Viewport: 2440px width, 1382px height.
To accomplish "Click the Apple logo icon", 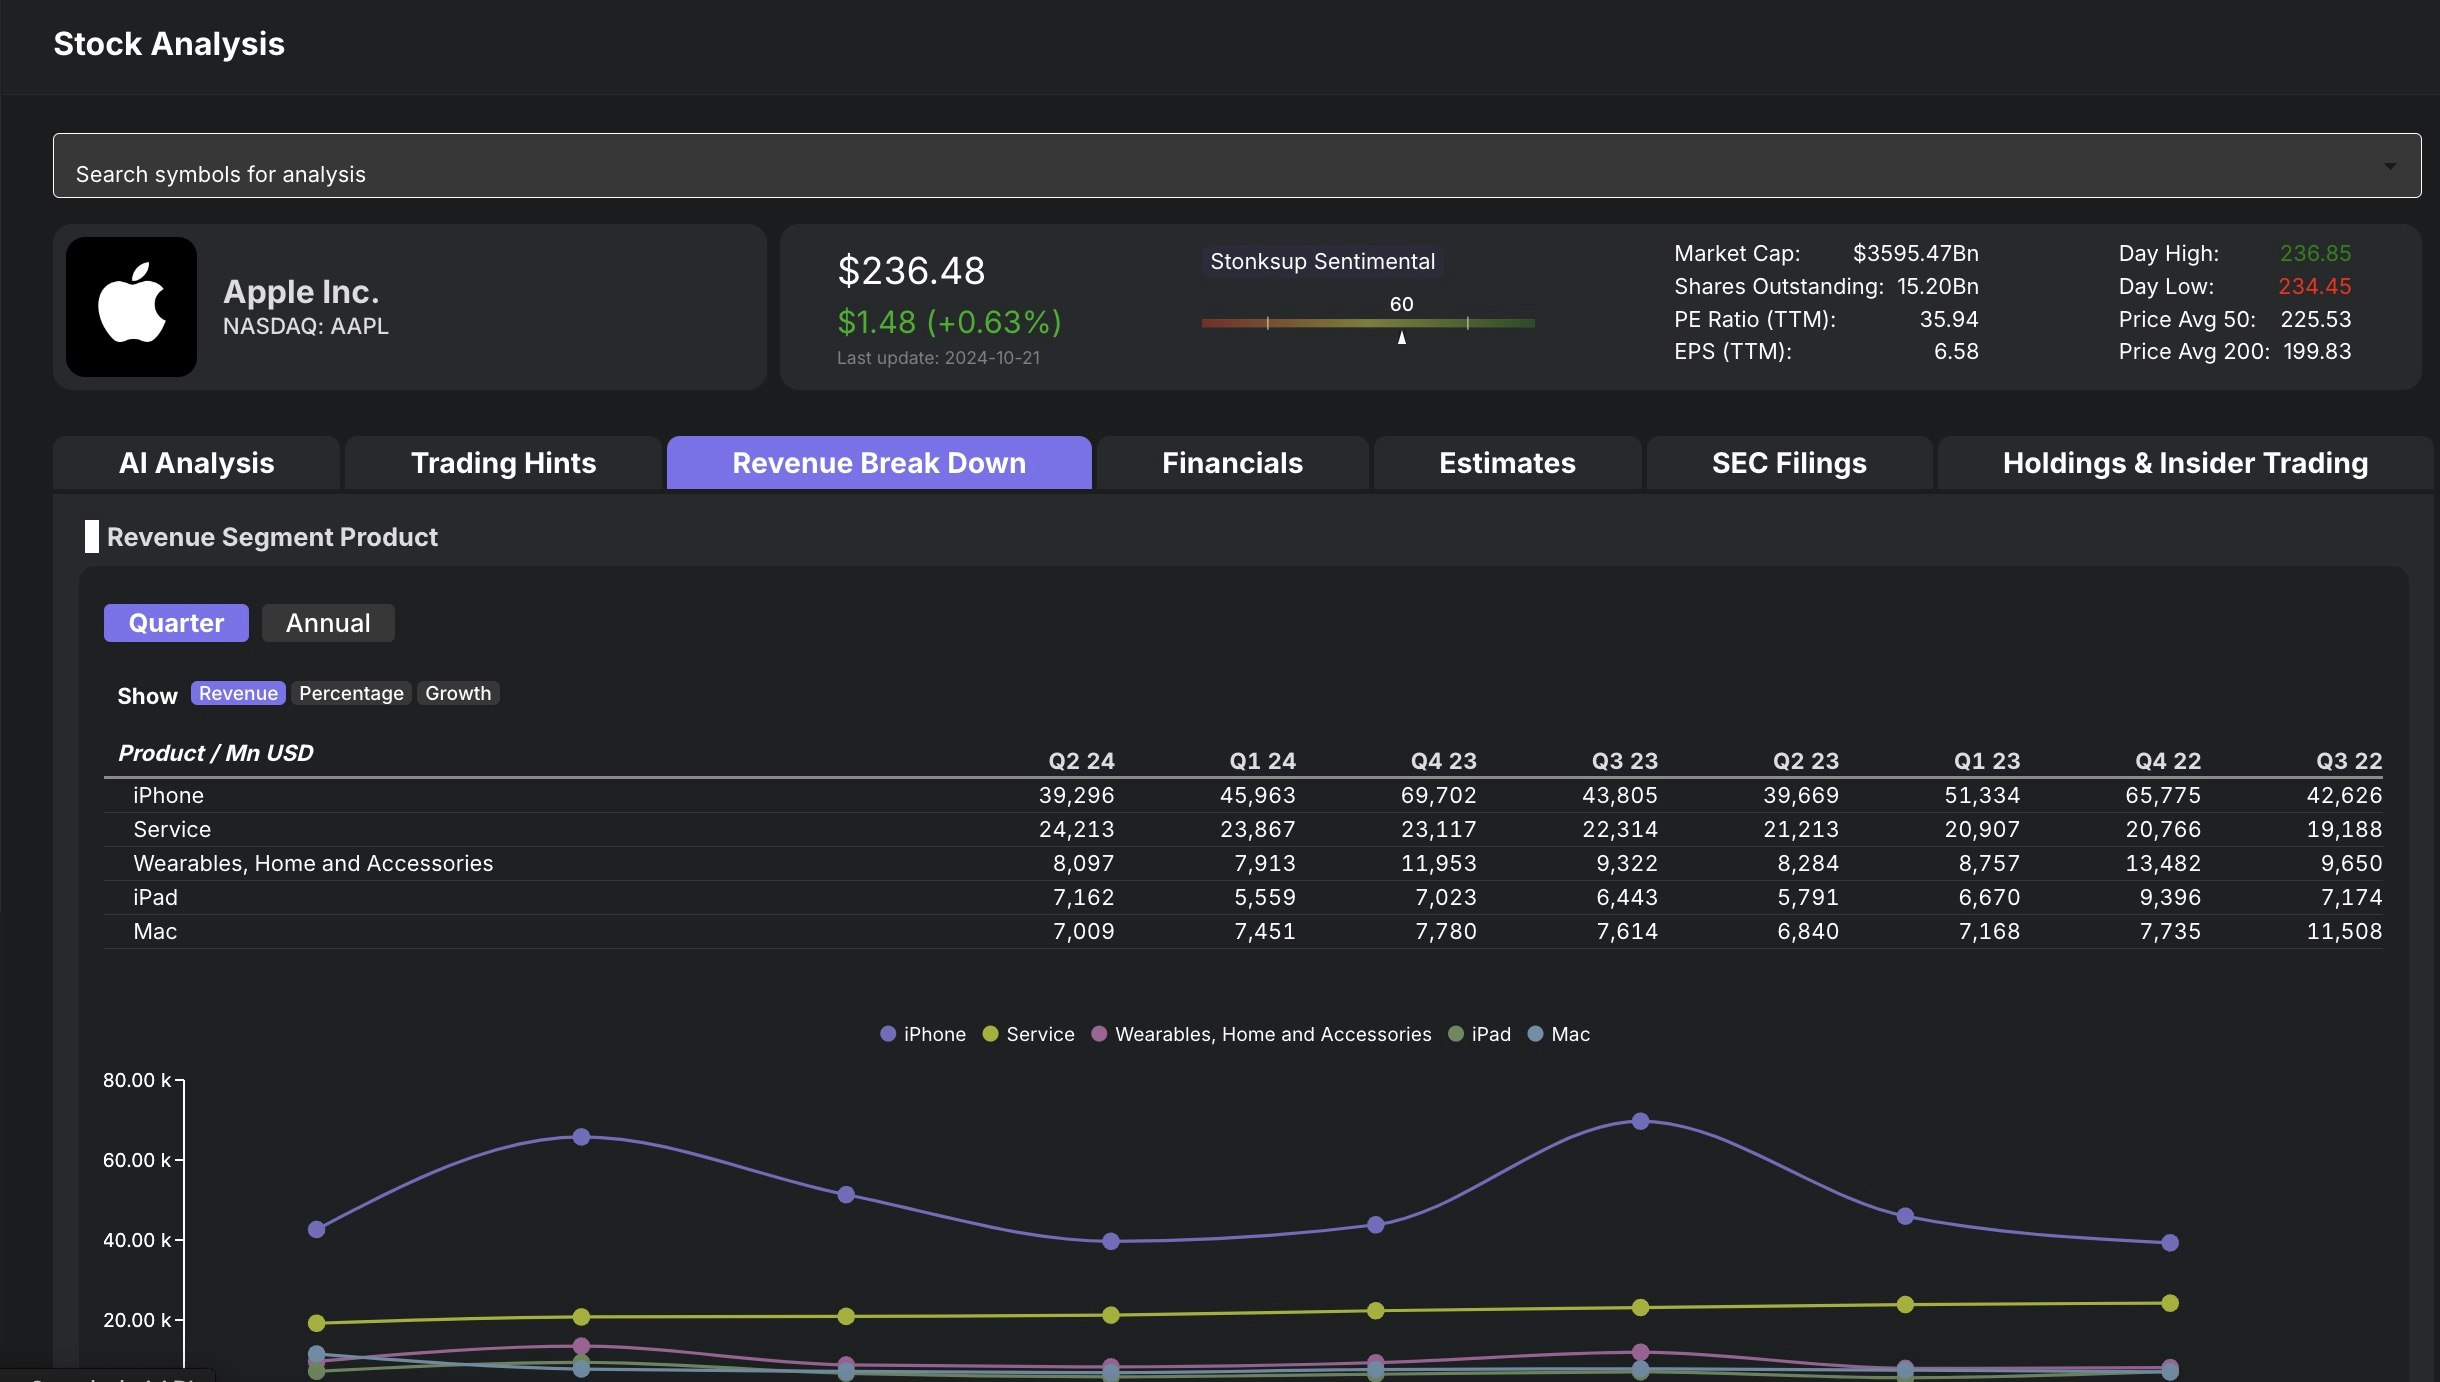I will [x=131, y=306].
